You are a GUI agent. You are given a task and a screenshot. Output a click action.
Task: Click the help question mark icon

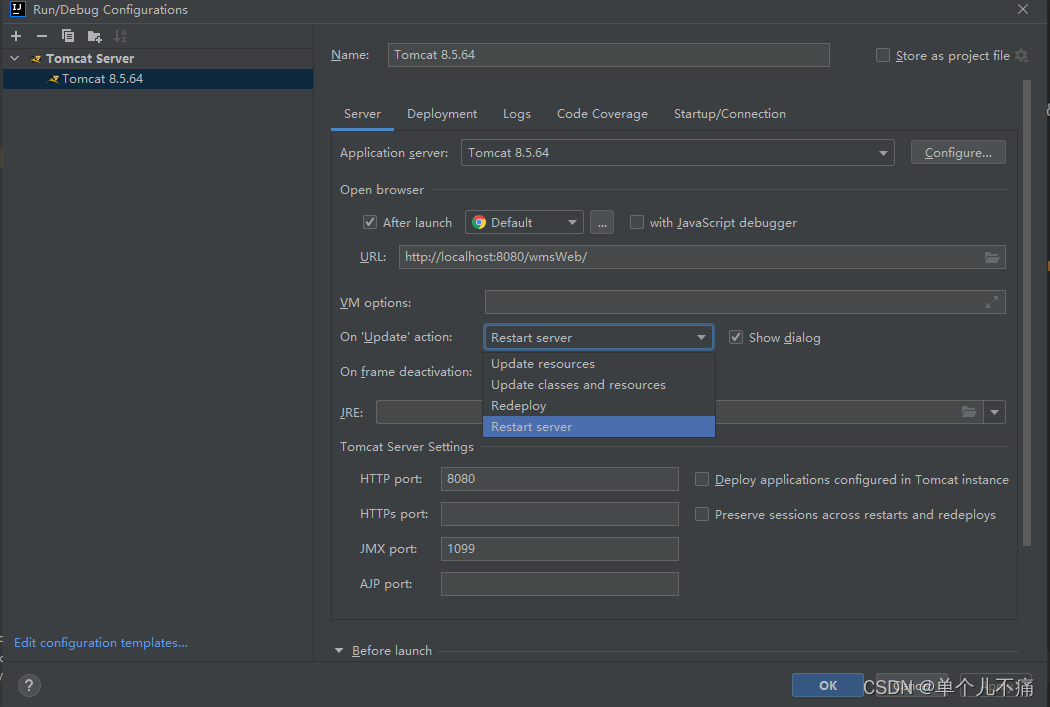tap(29, 685)
